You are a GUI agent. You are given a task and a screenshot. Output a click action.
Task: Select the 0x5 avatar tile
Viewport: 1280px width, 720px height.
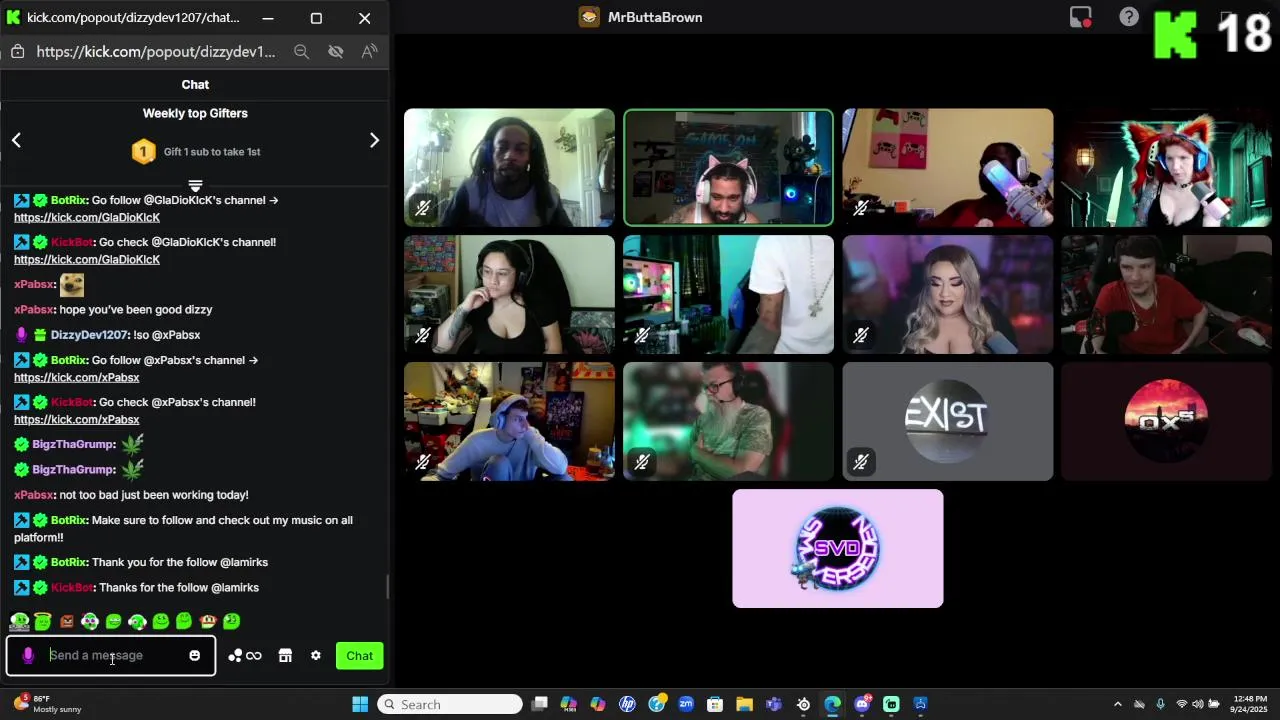(x=1166, y=421)
